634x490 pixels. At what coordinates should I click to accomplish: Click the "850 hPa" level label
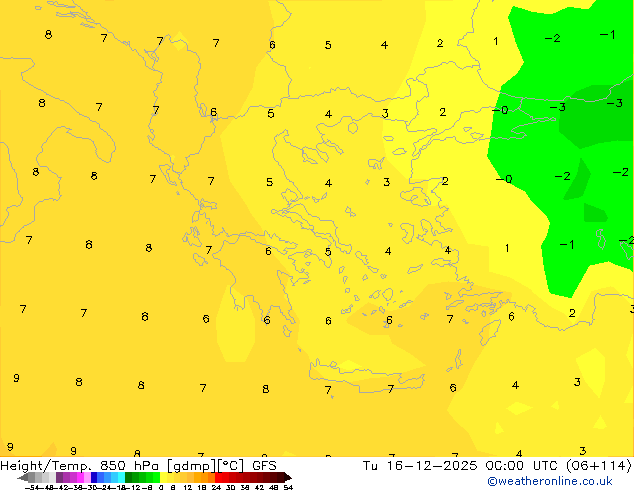[x=129, y=466]
